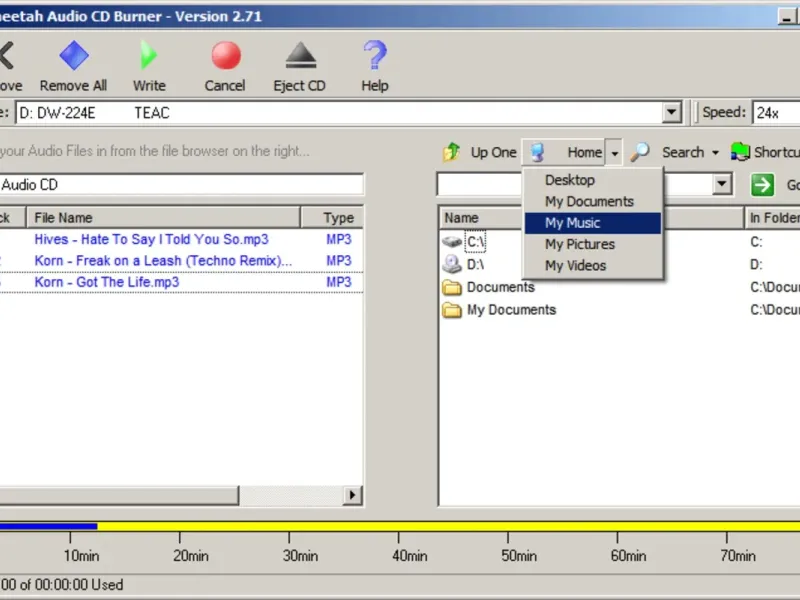Choose Desktop from Home menu
This screenshot has height=600, width=800.
(593, 180)
